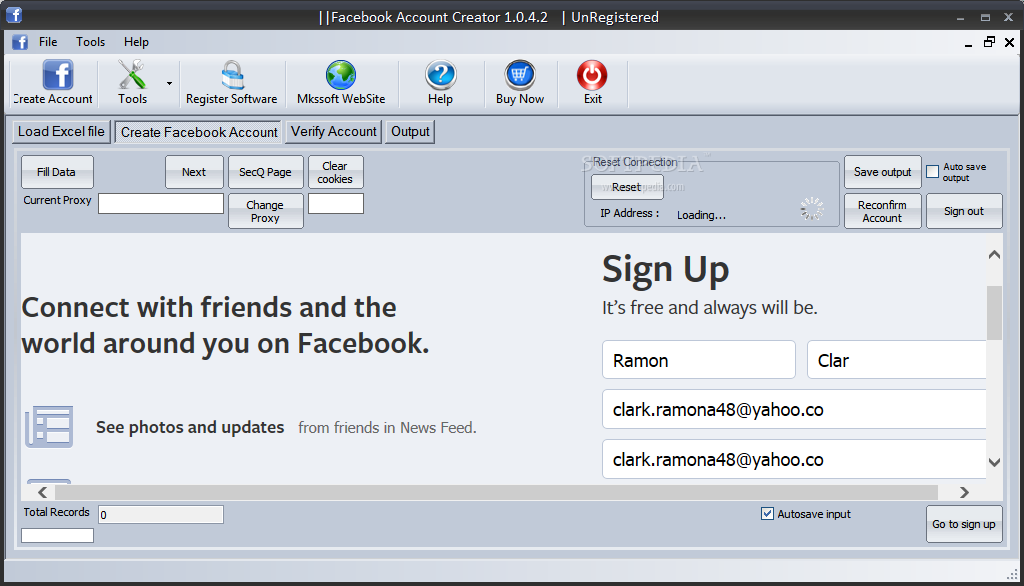Open Mkssoft WebSite globe icon
1024x586 pixels.
coord(341,75)
